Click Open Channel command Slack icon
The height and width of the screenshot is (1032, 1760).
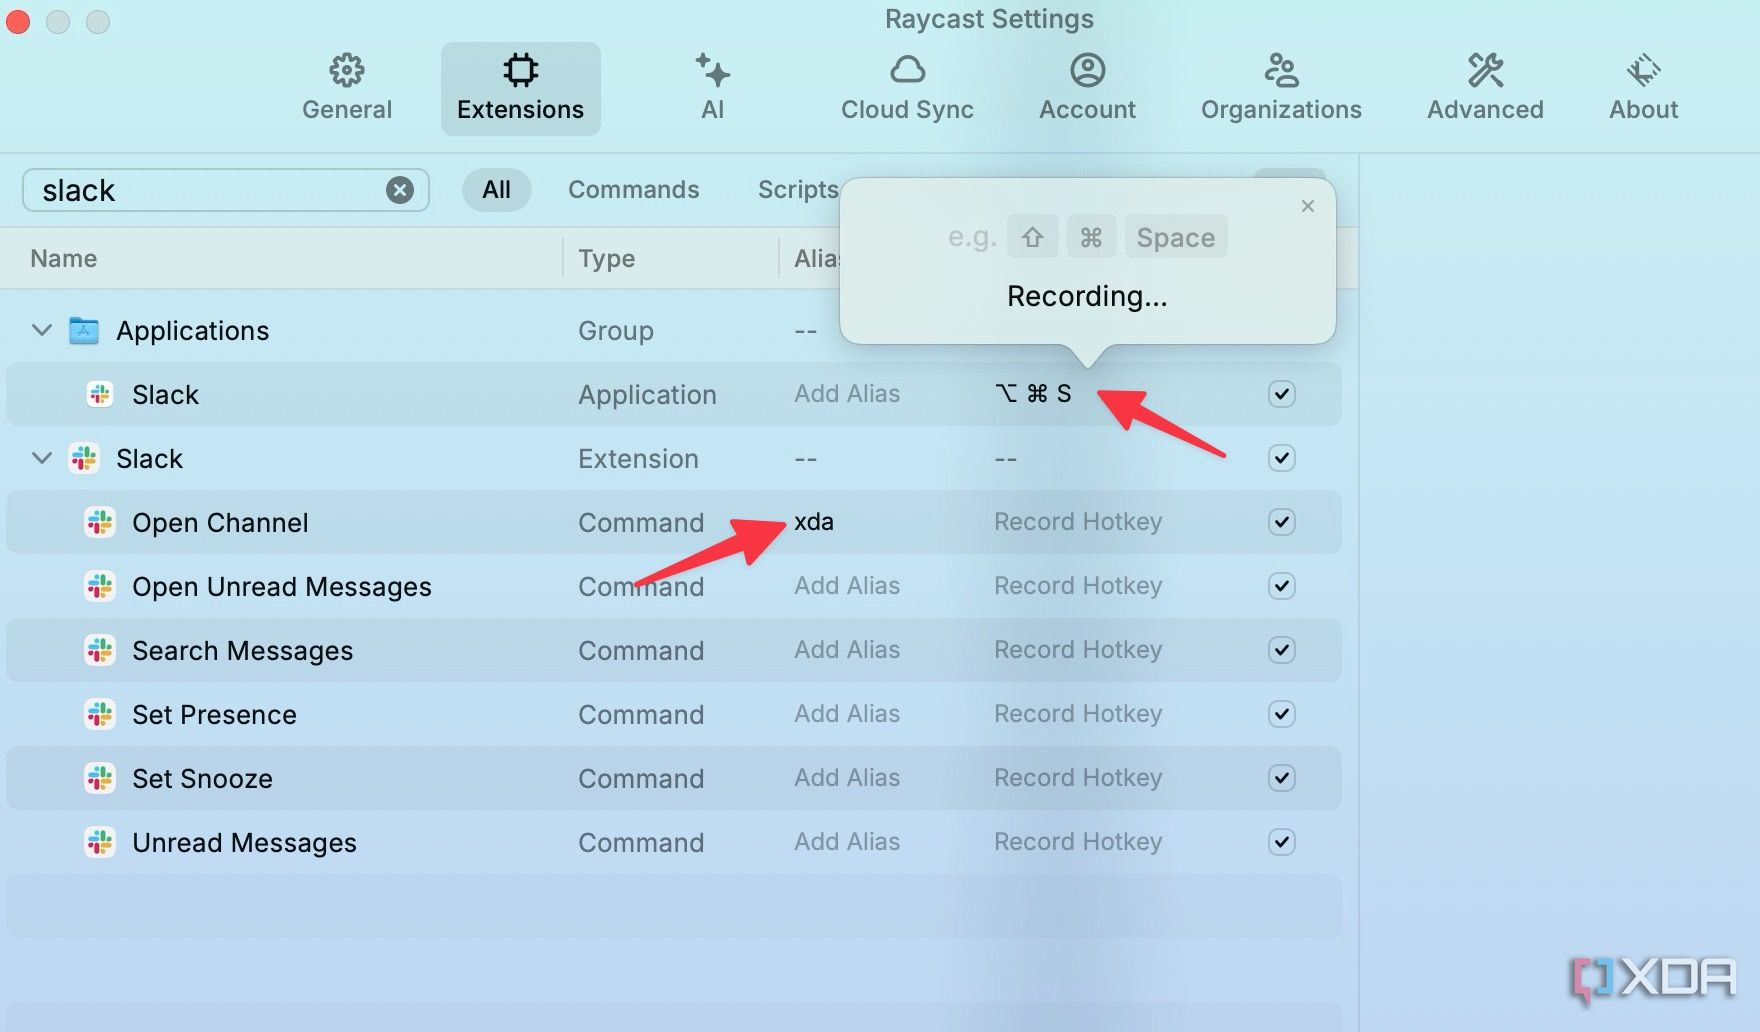100,522
